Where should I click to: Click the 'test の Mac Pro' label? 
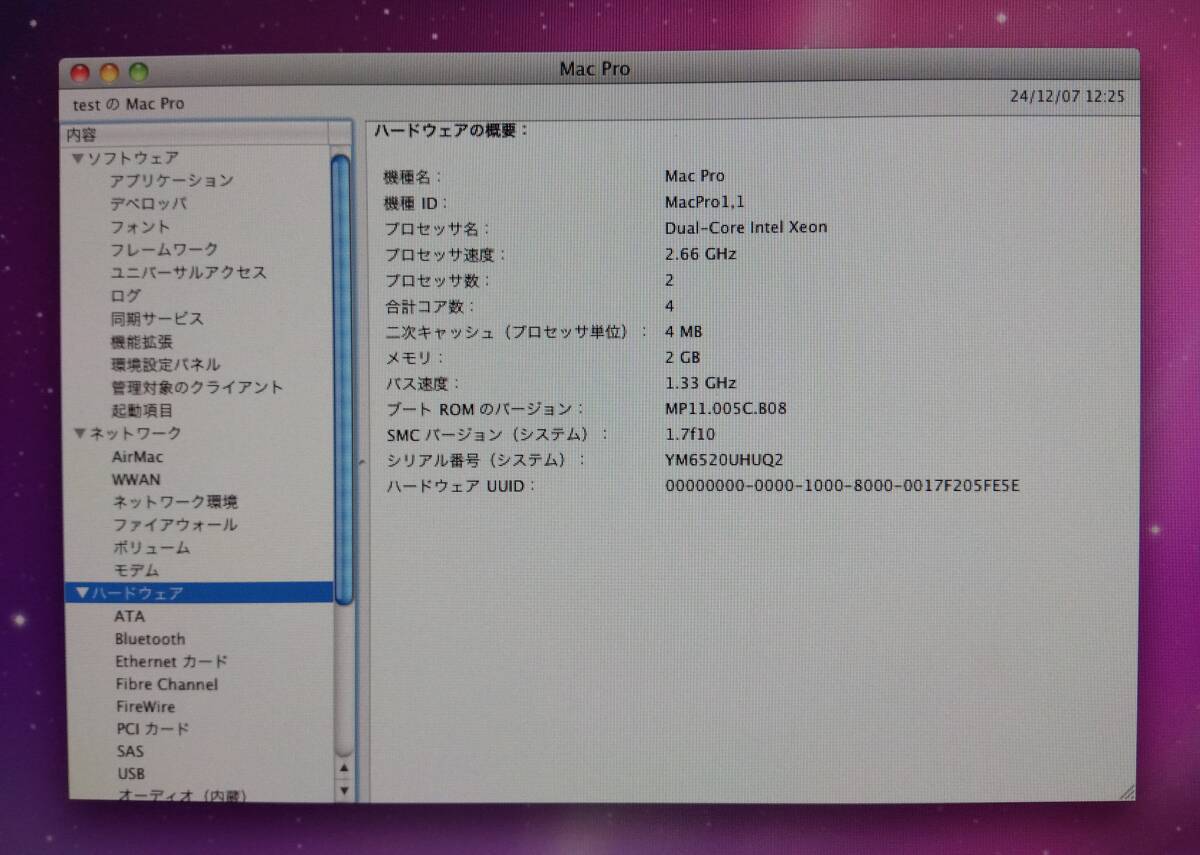click(x=128, y=104)
